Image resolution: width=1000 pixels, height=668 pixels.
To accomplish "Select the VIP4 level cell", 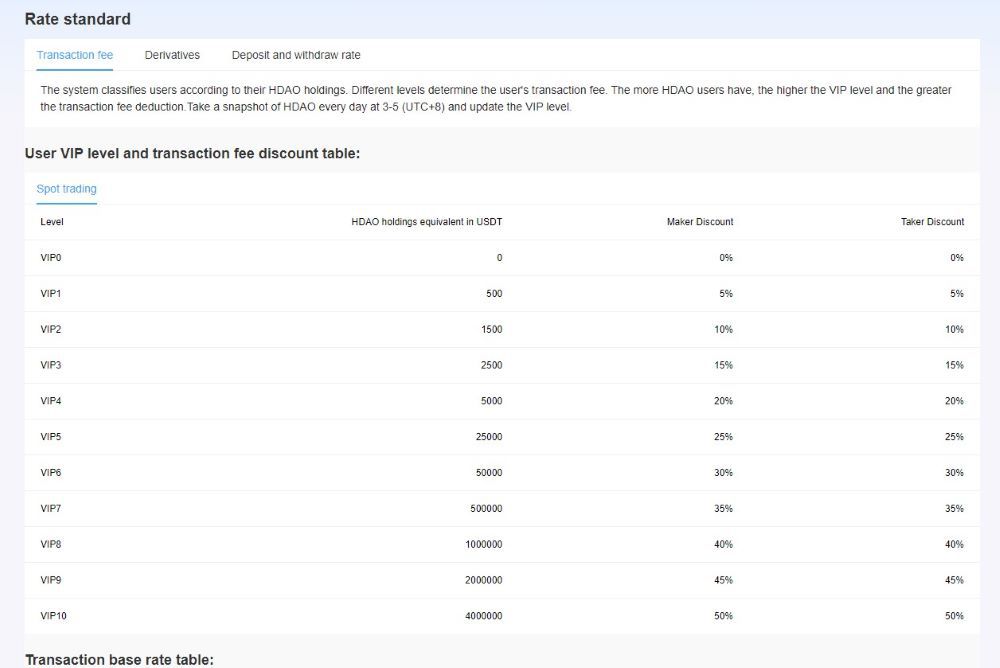I will point(51,401).
